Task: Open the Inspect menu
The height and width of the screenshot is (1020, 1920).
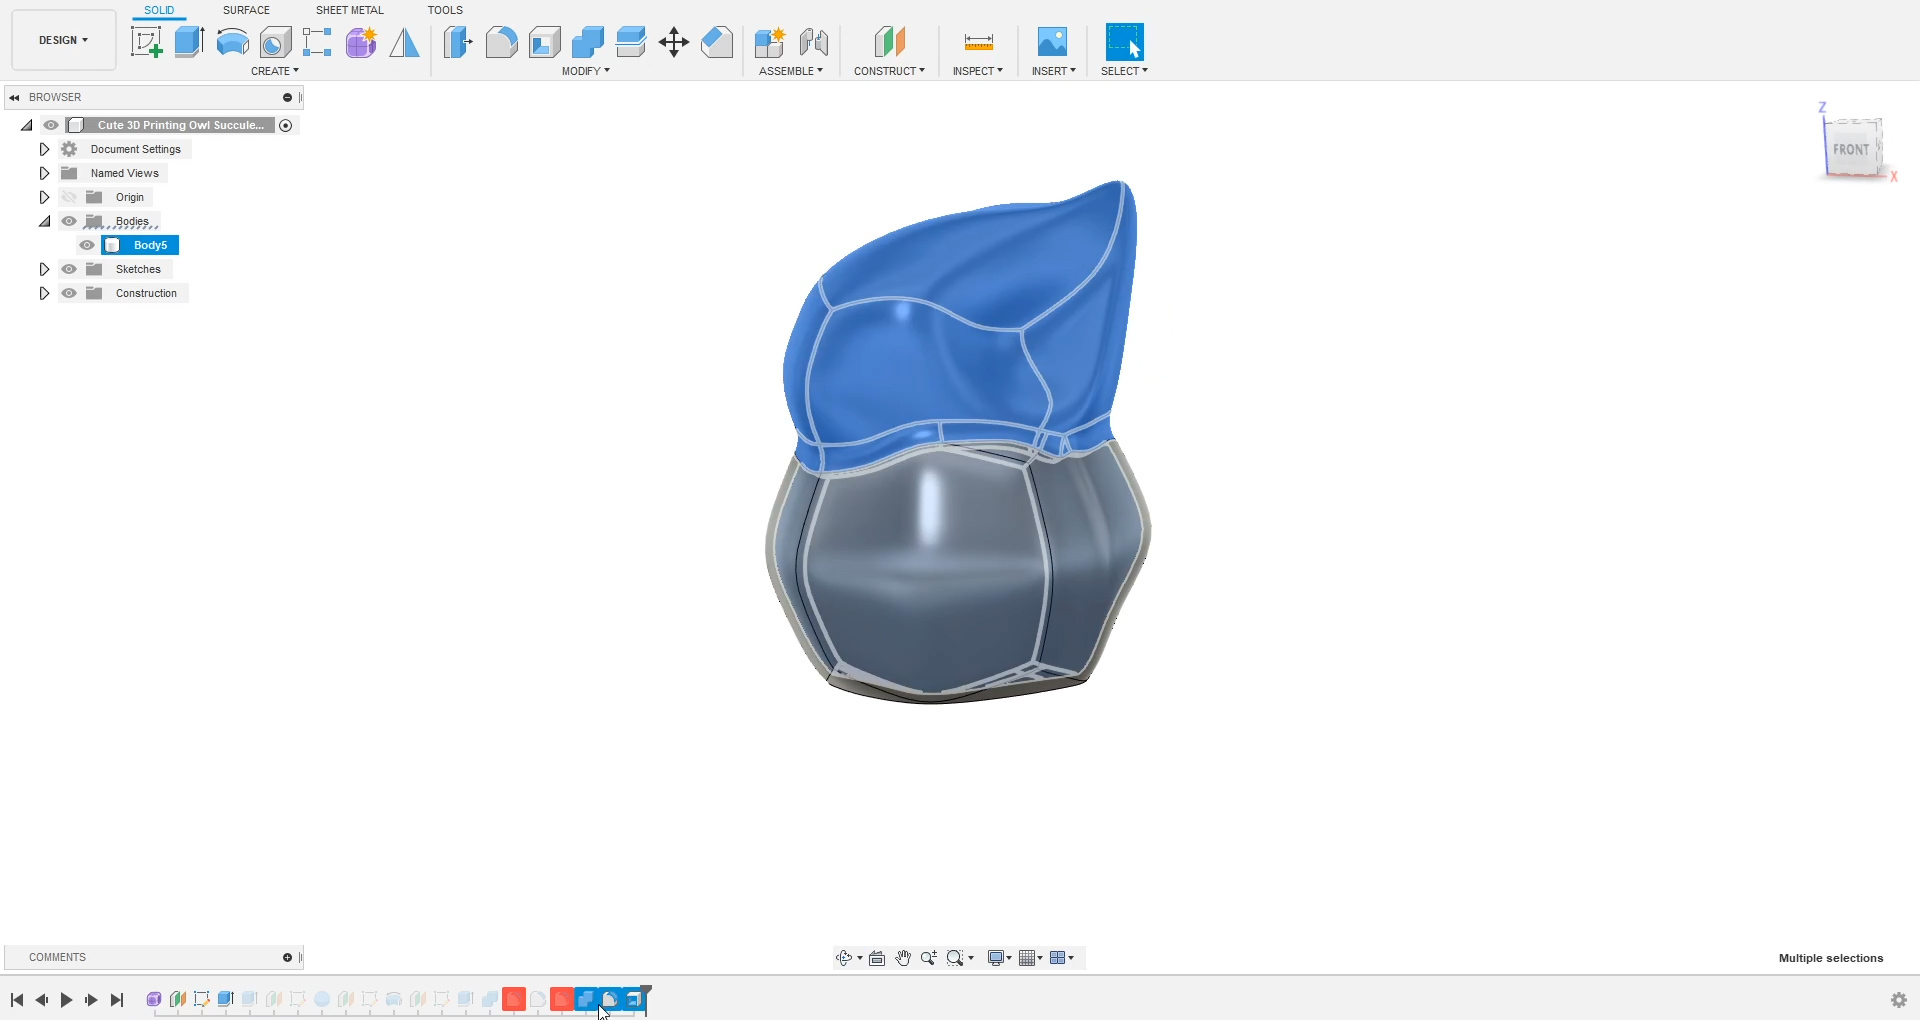Action: click(x=978, y=71)
